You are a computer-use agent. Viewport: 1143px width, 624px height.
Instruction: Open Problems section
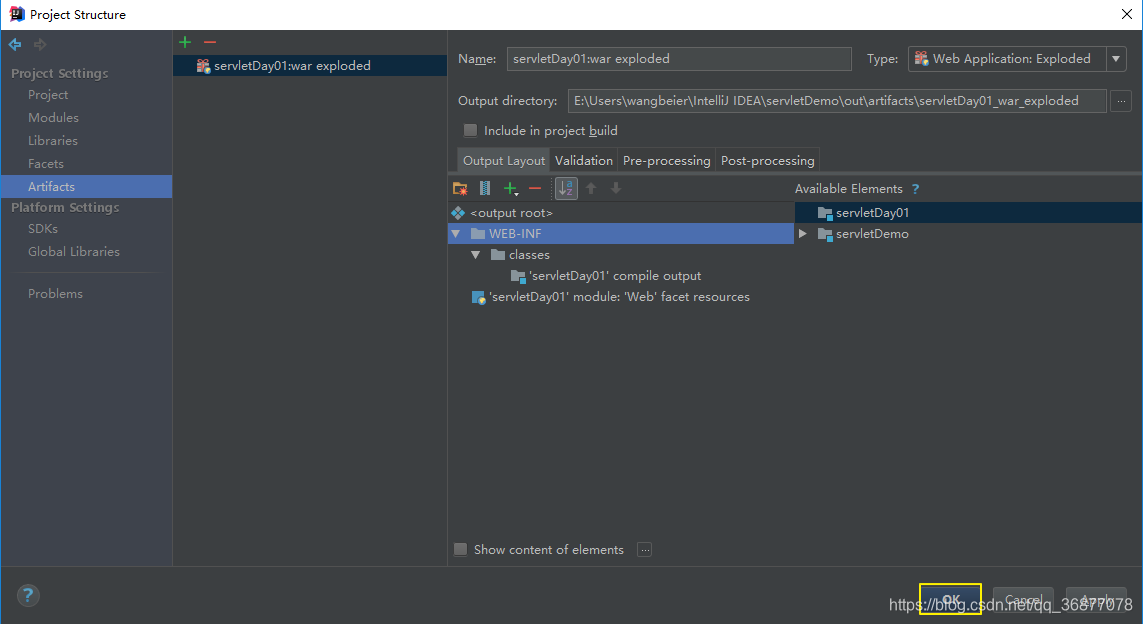pos(55,294)
